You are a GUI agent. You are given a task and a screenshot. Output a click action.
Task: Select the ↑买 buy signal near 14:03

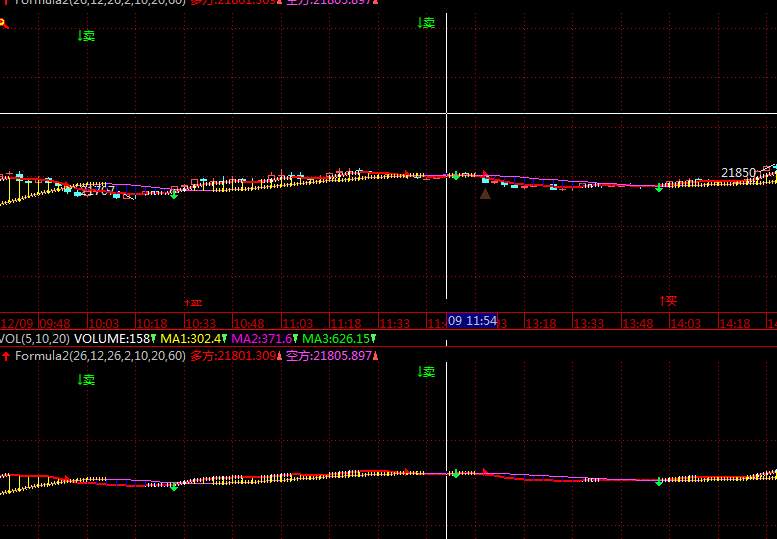(668, 301)
